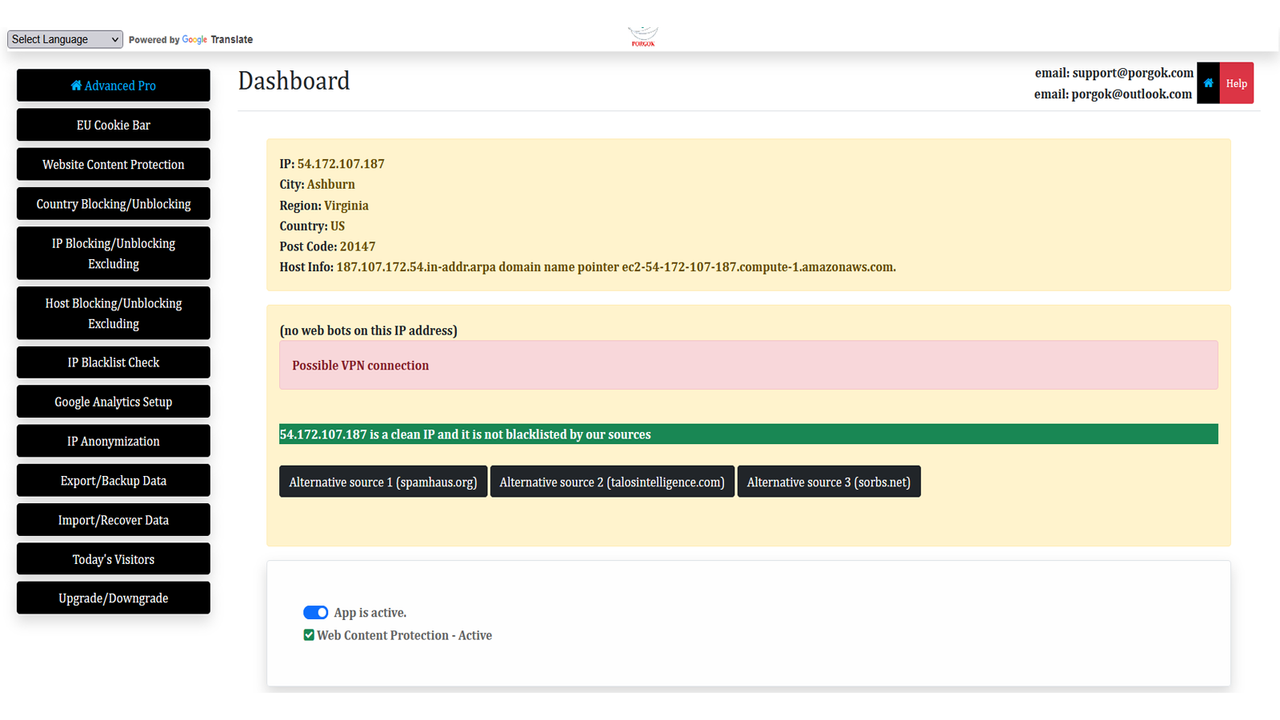
Task: Click the blue home icon button
Action: 1208,84
